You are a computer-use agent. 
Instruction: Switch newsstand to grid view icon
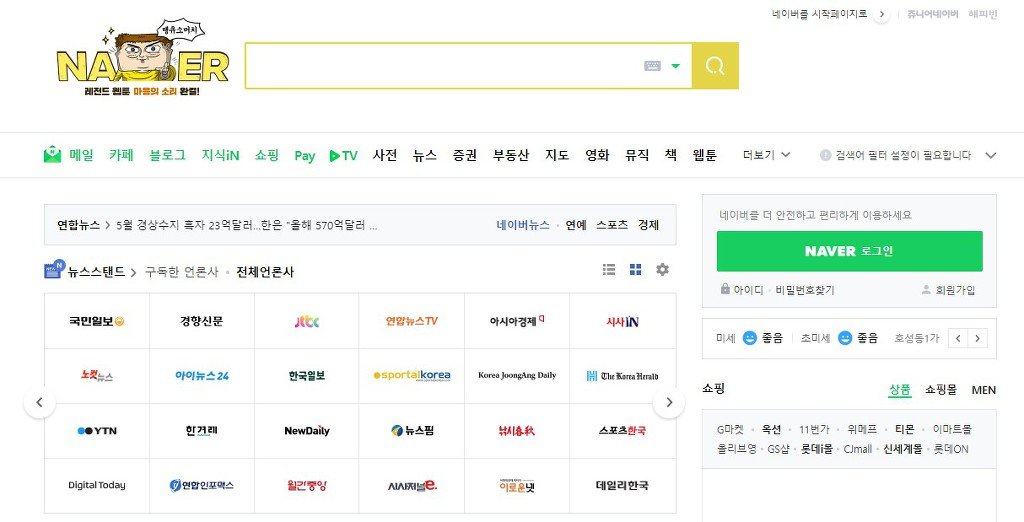click(635, 270)
